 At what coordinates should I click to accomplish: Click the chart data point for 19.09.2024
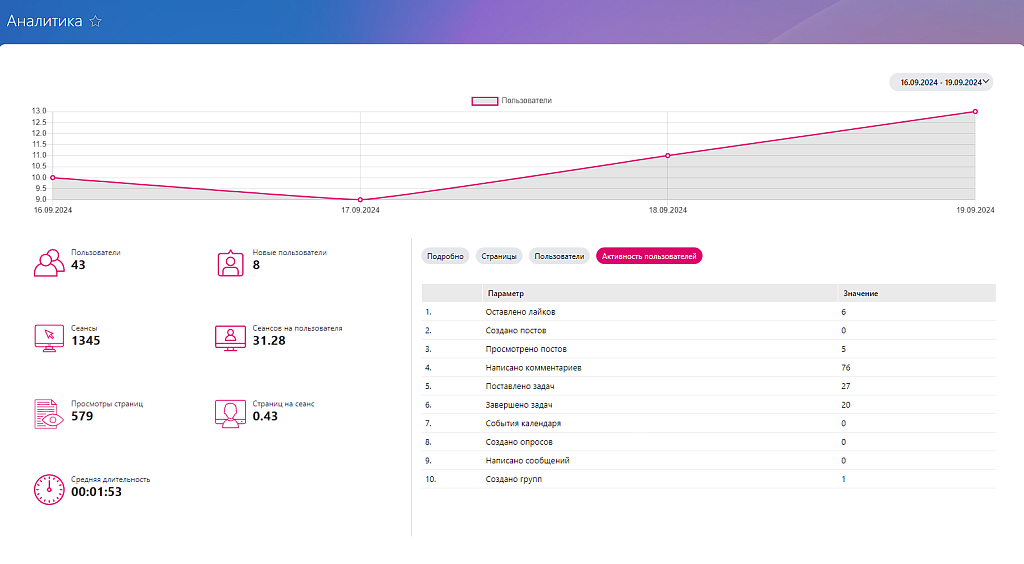974,111
